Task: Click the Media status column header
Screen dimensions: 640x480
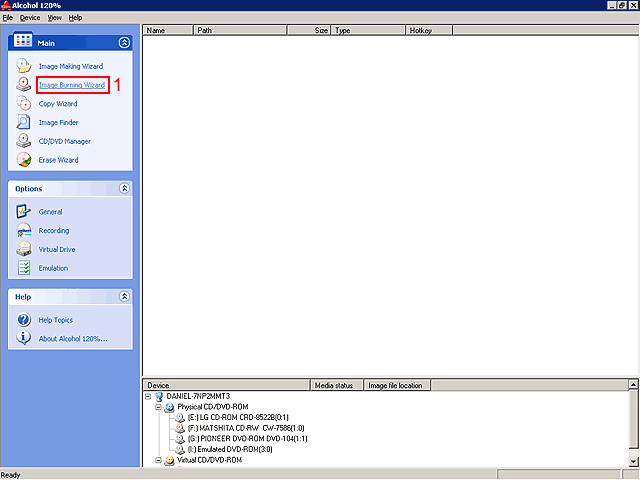Action: (337, 385)
